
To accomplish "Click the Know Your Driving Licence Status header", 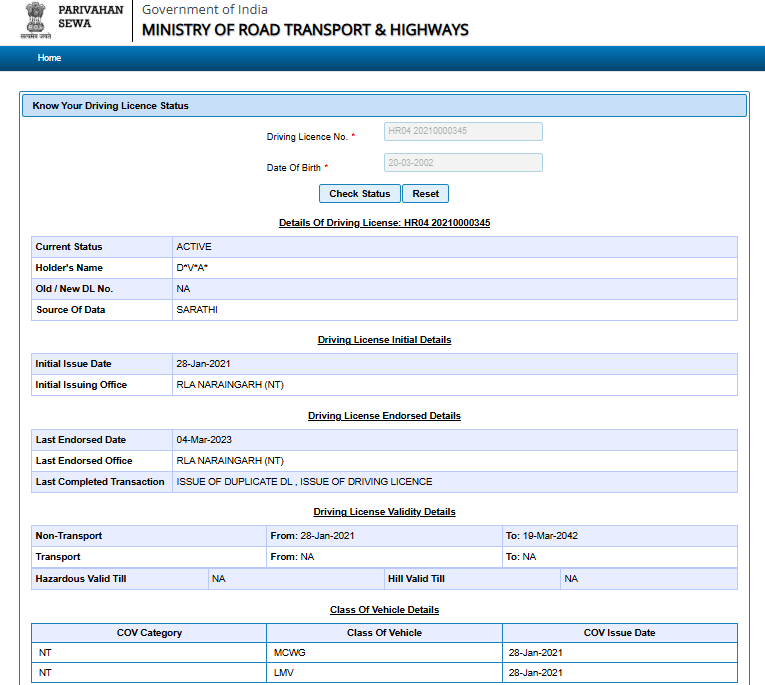I will click(111, 105).
